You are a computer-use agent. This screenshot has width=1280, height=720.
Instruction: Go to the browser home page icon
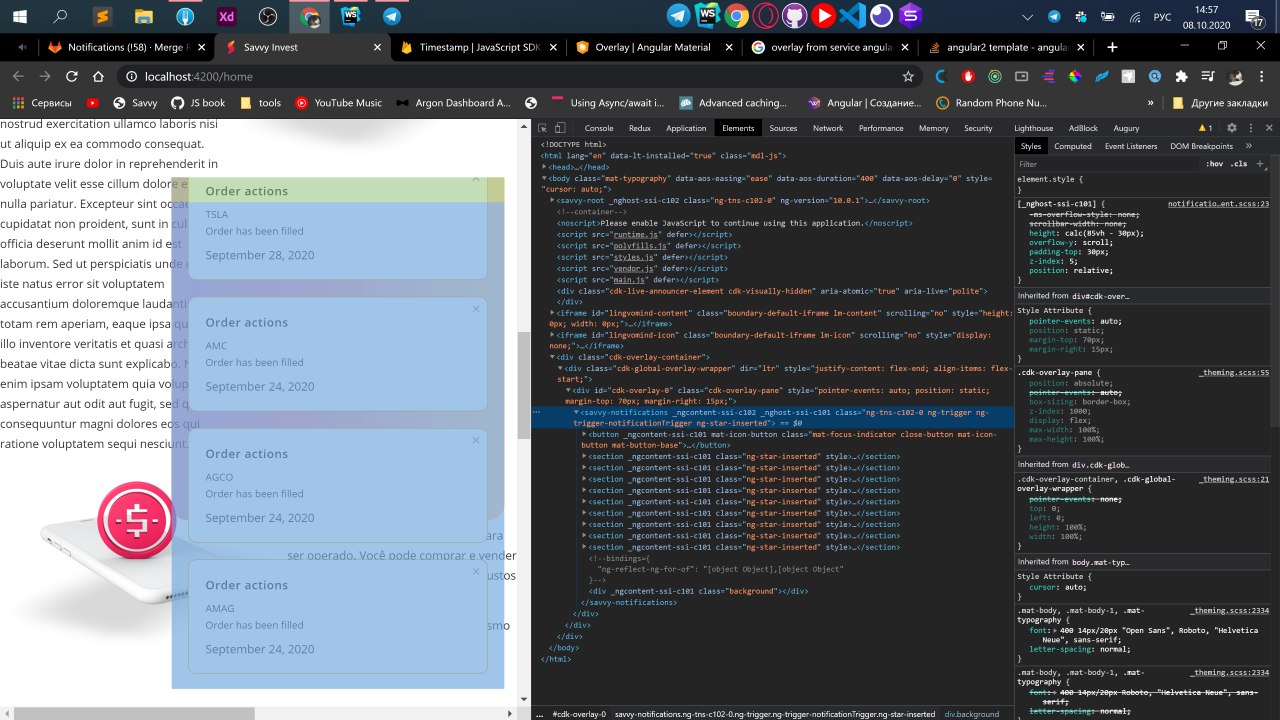tap(98, 76)
